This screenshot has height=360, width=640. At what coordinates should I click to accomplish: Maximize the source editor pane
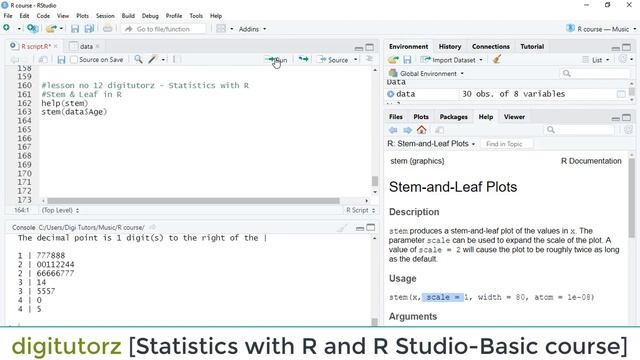coord(370,47)
